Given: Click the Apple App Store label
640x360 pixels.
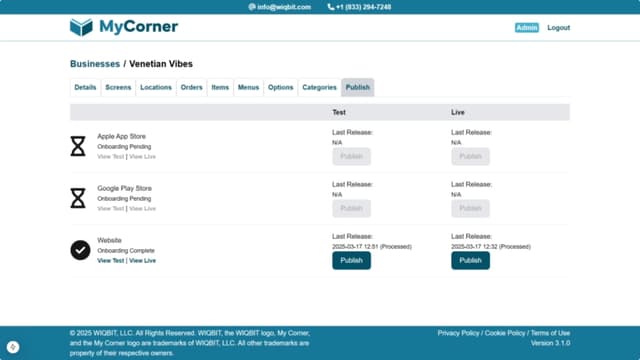Looking at the screenshot, I should (x=121, y=136).
